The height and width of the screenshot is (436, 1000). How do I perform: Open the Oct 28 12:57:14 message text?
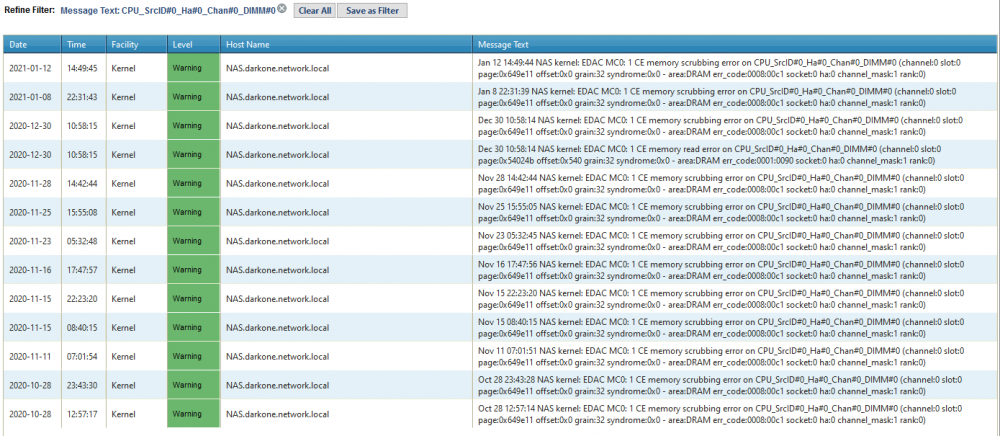coord(719,414)
